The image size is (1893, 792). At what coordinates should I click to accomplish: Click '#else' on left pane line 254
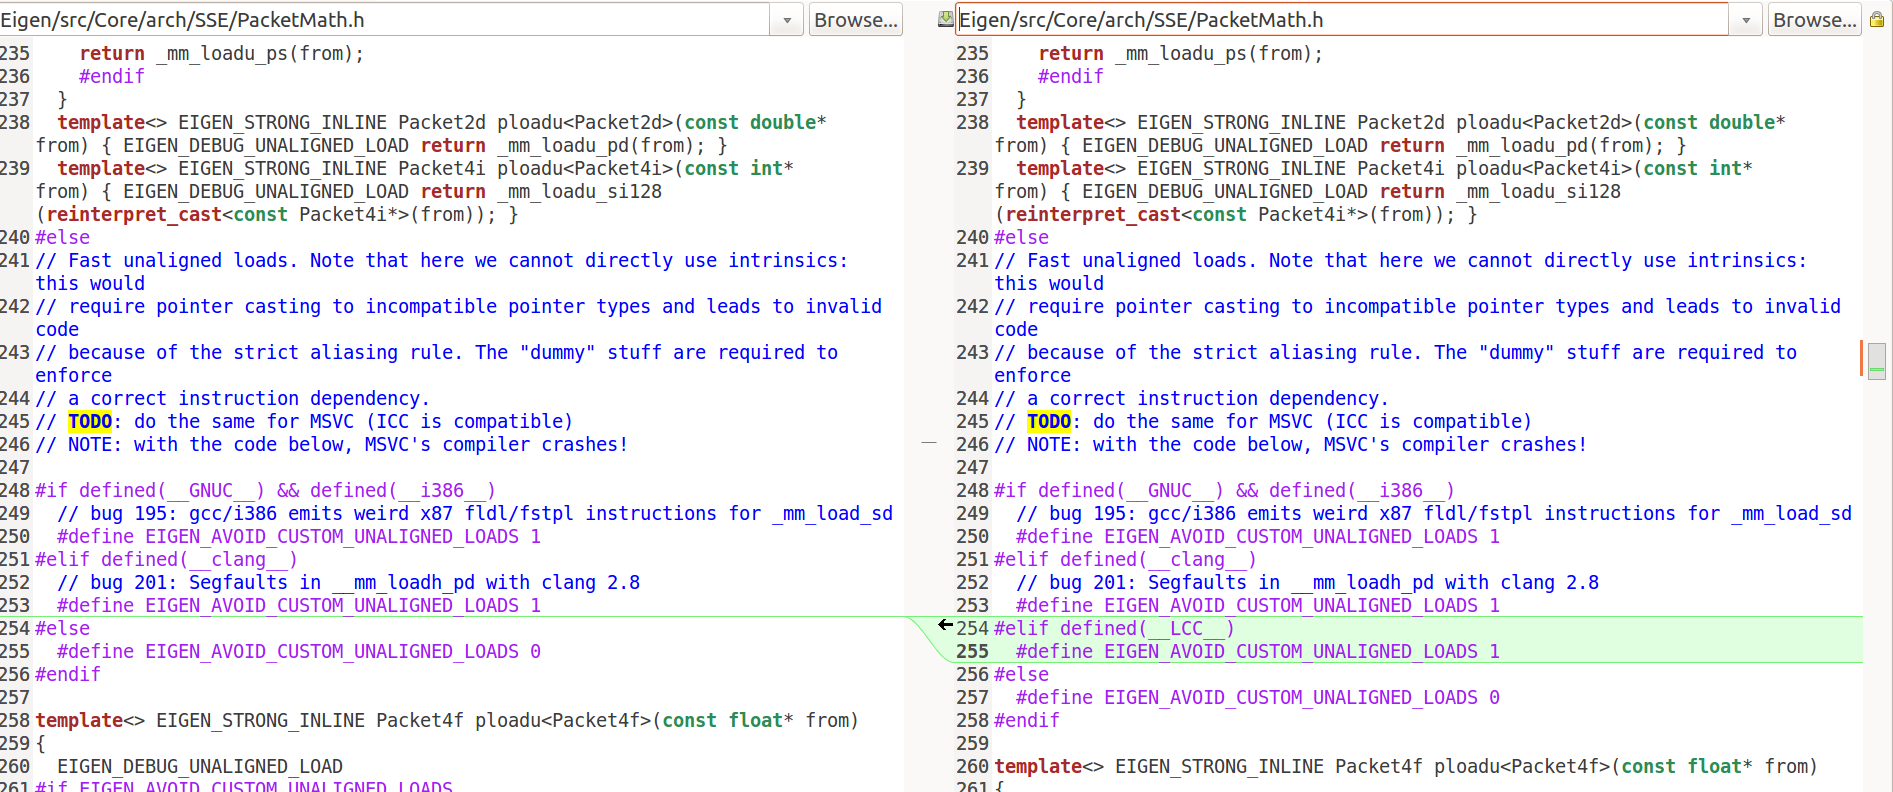click(x=63, y=629)
